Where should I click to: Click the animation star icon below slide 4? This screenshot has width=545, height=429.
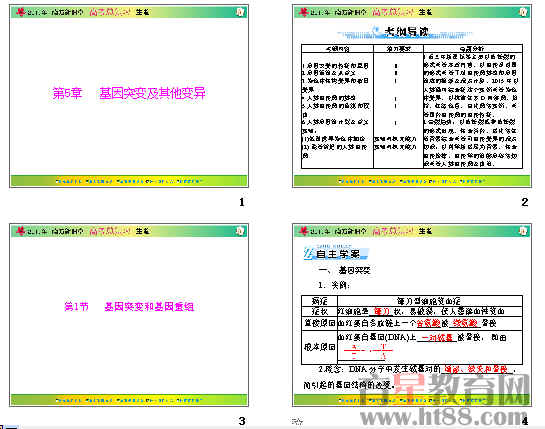(x=297, y=421)
